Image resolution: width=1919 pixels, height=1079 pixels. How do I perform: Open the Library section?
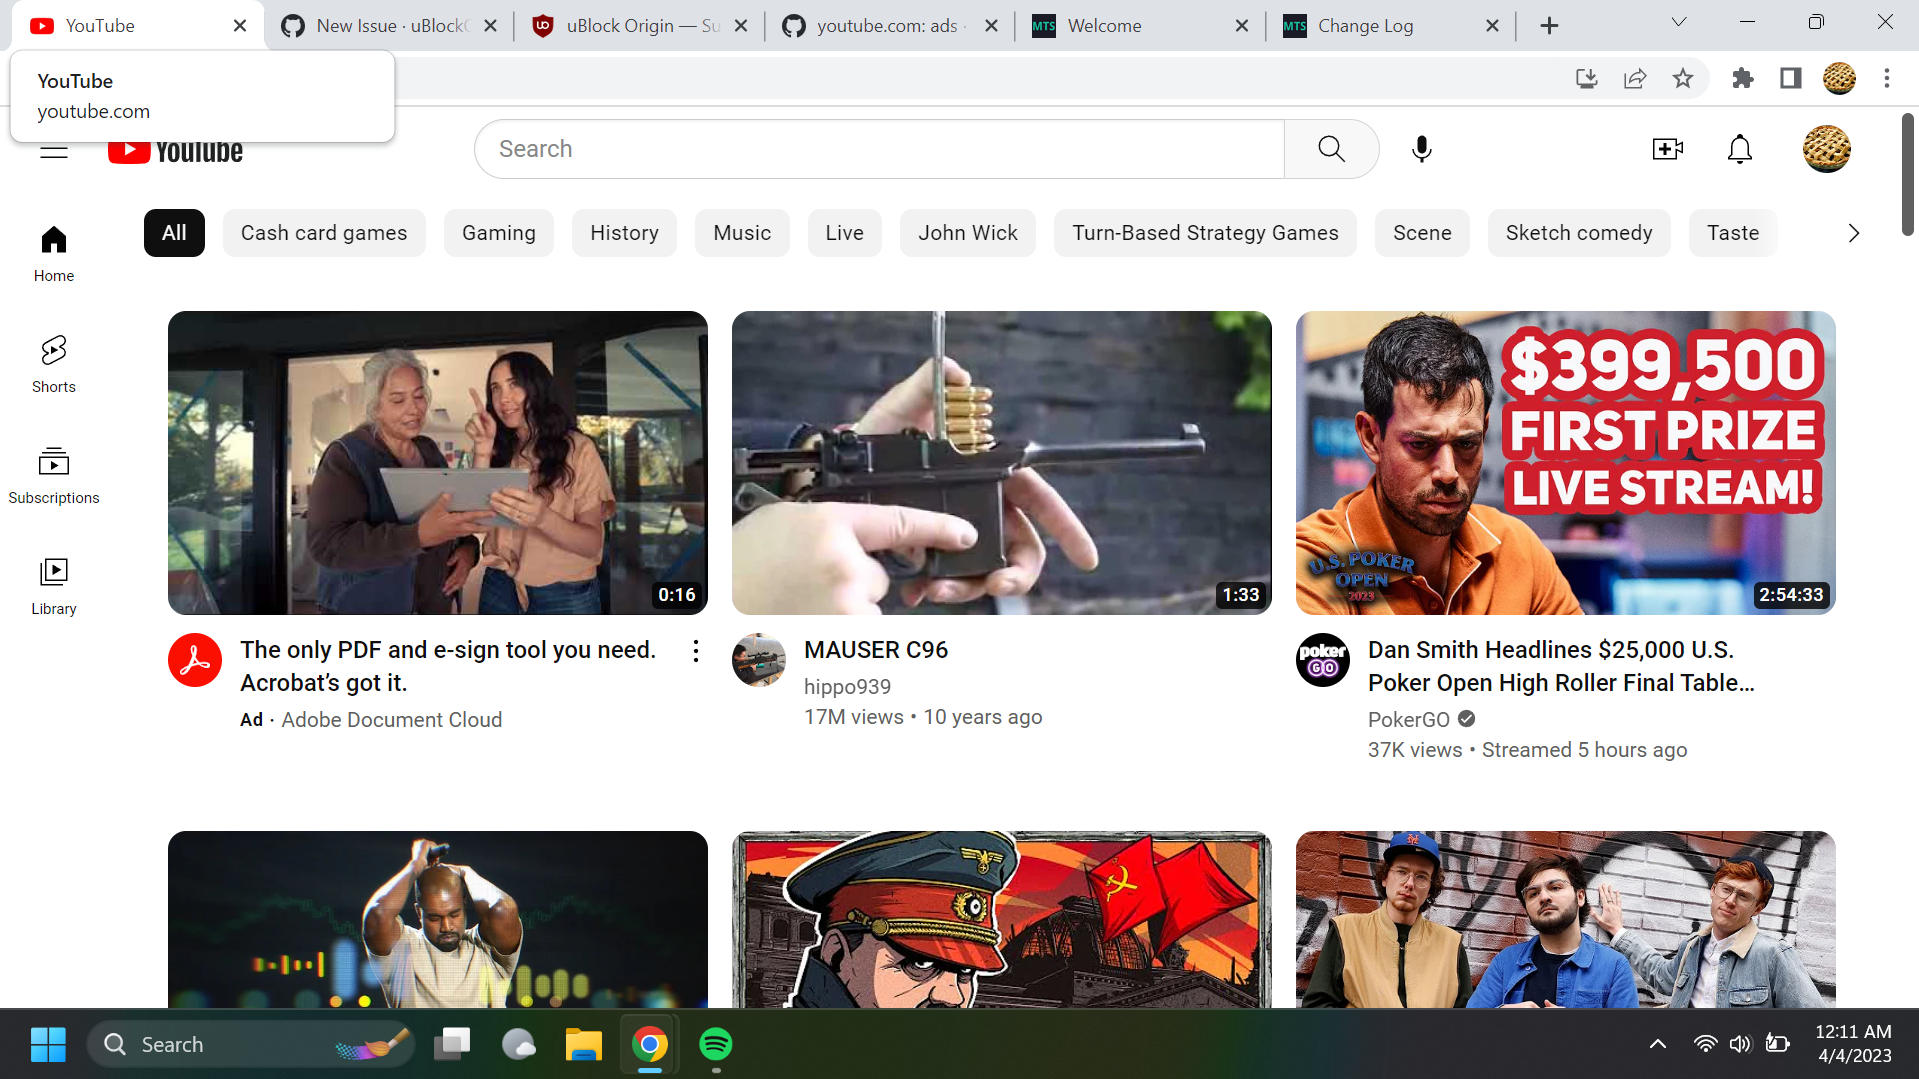(x=53, y=583)
